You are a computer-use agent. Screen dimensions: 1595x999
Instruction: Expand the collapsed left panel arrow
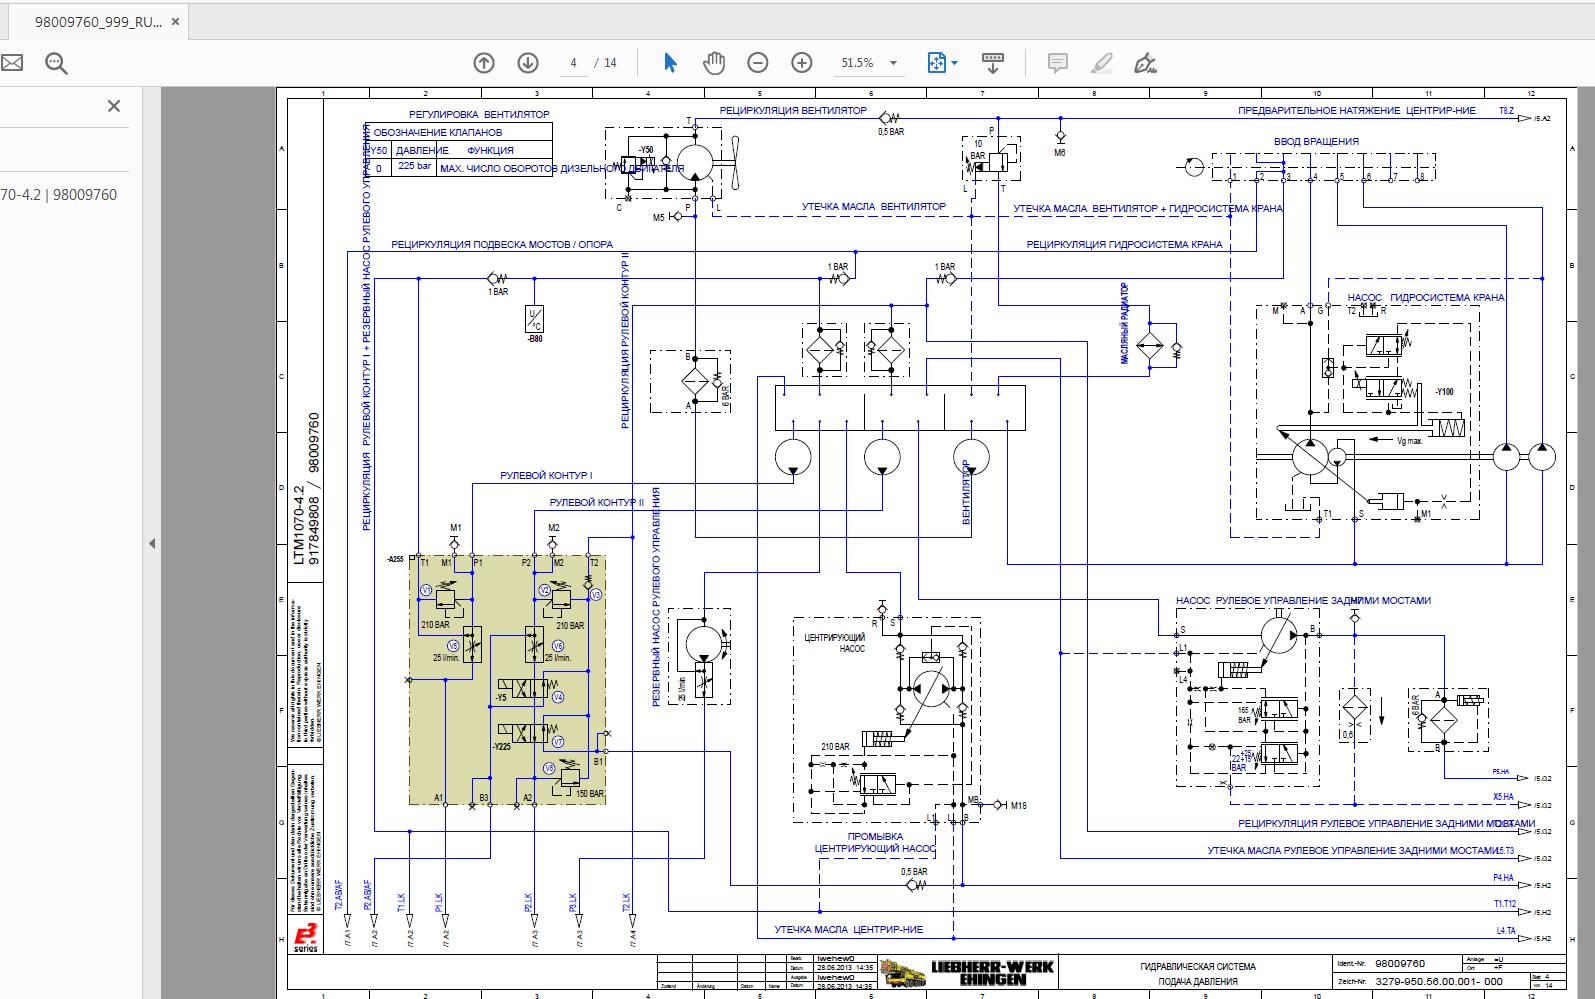point(152,544)
